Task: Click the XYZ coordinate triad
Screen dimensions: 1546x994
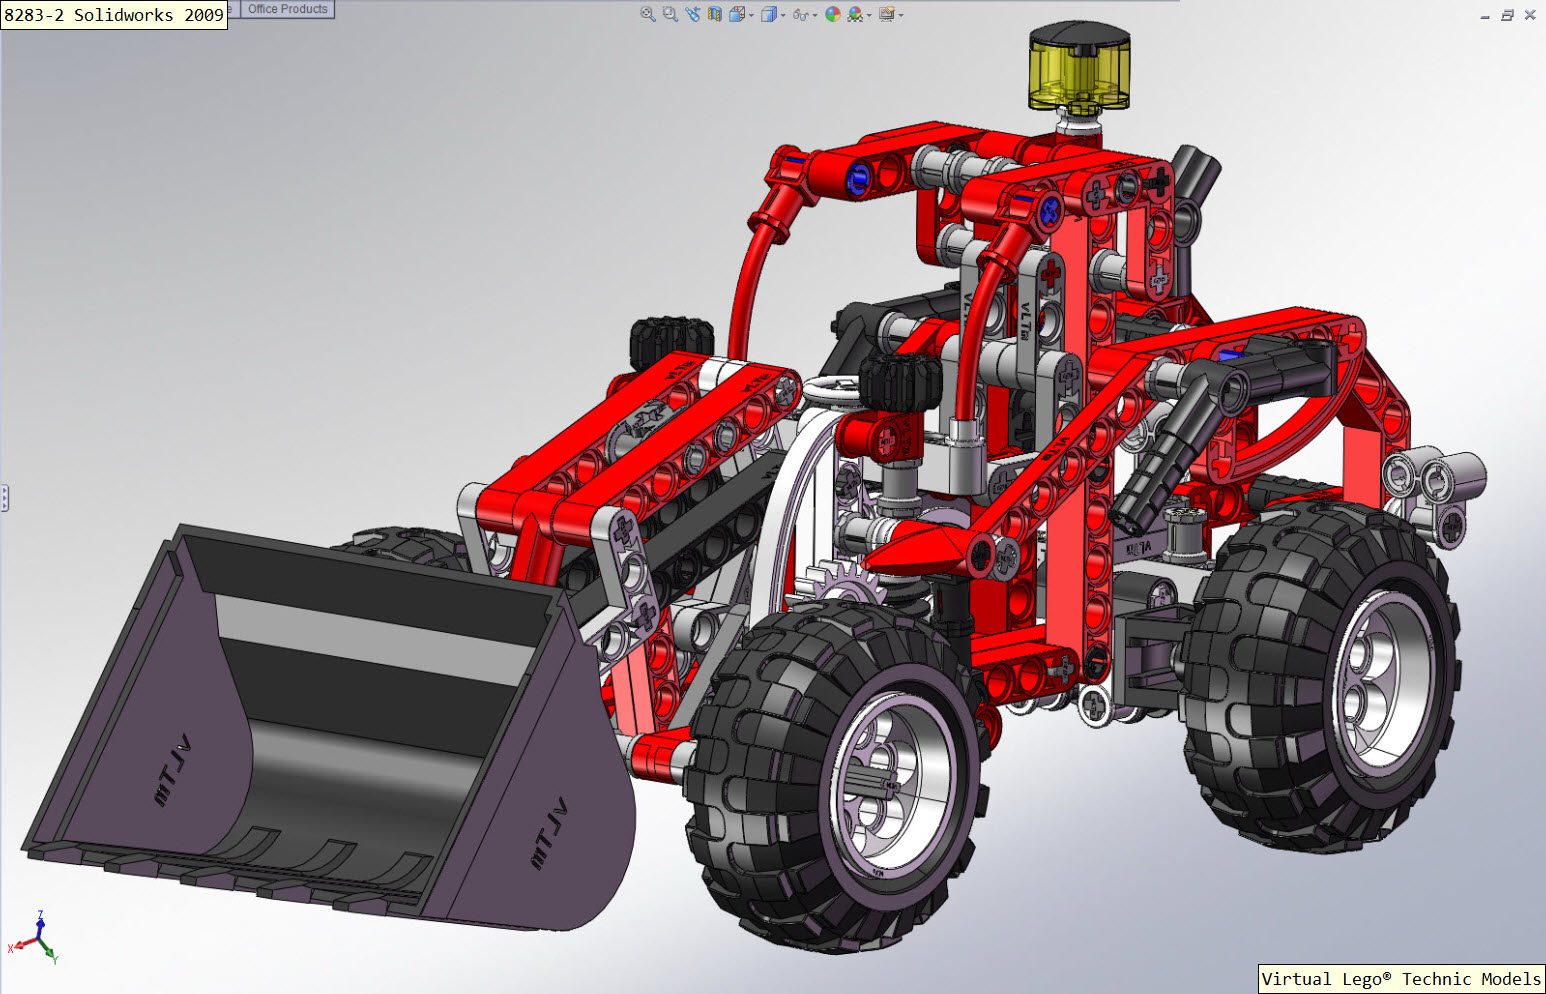Action: pyautogui.click(x=34, y=937)
